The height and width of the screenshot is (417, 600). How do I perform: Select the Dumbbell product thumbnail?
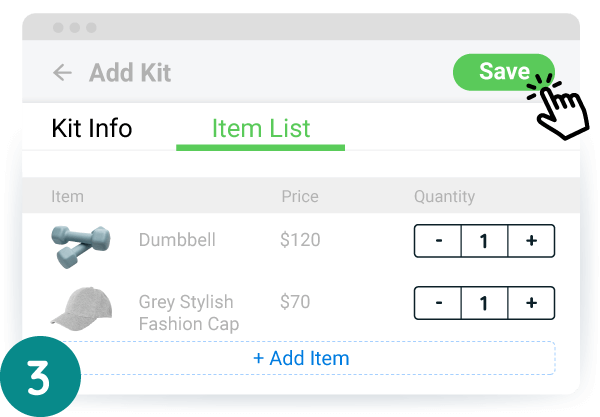click(79, 243)
